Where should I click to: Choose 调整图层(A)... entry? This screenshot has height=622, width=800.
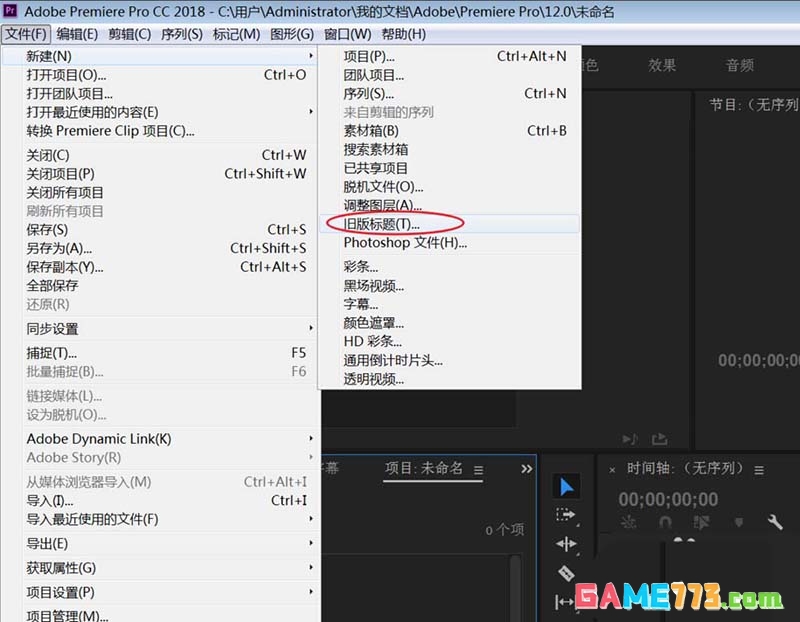(449, 205)
